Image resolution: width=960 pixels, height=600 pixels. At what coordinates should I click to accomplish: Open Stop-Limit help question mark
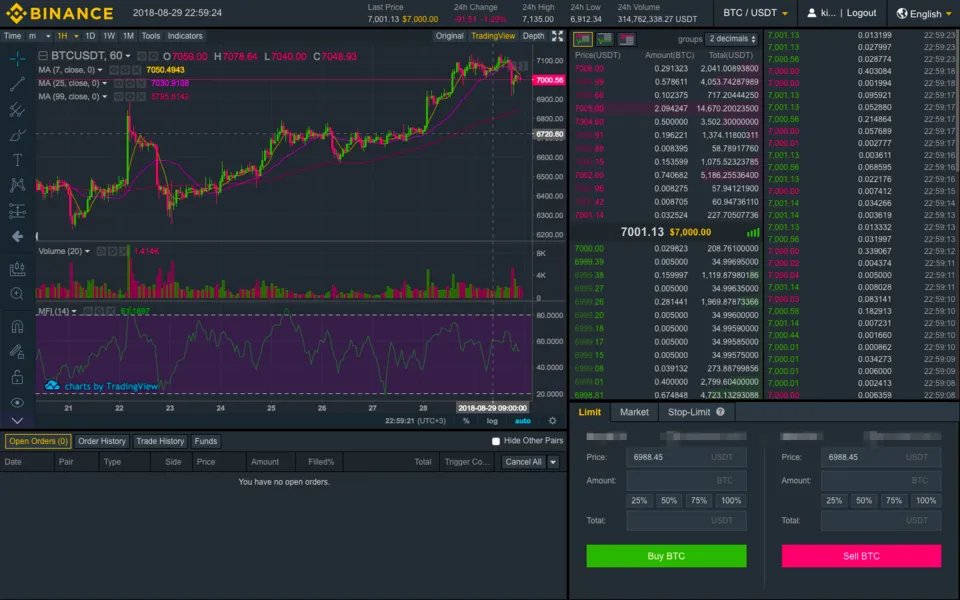point(720,412)
